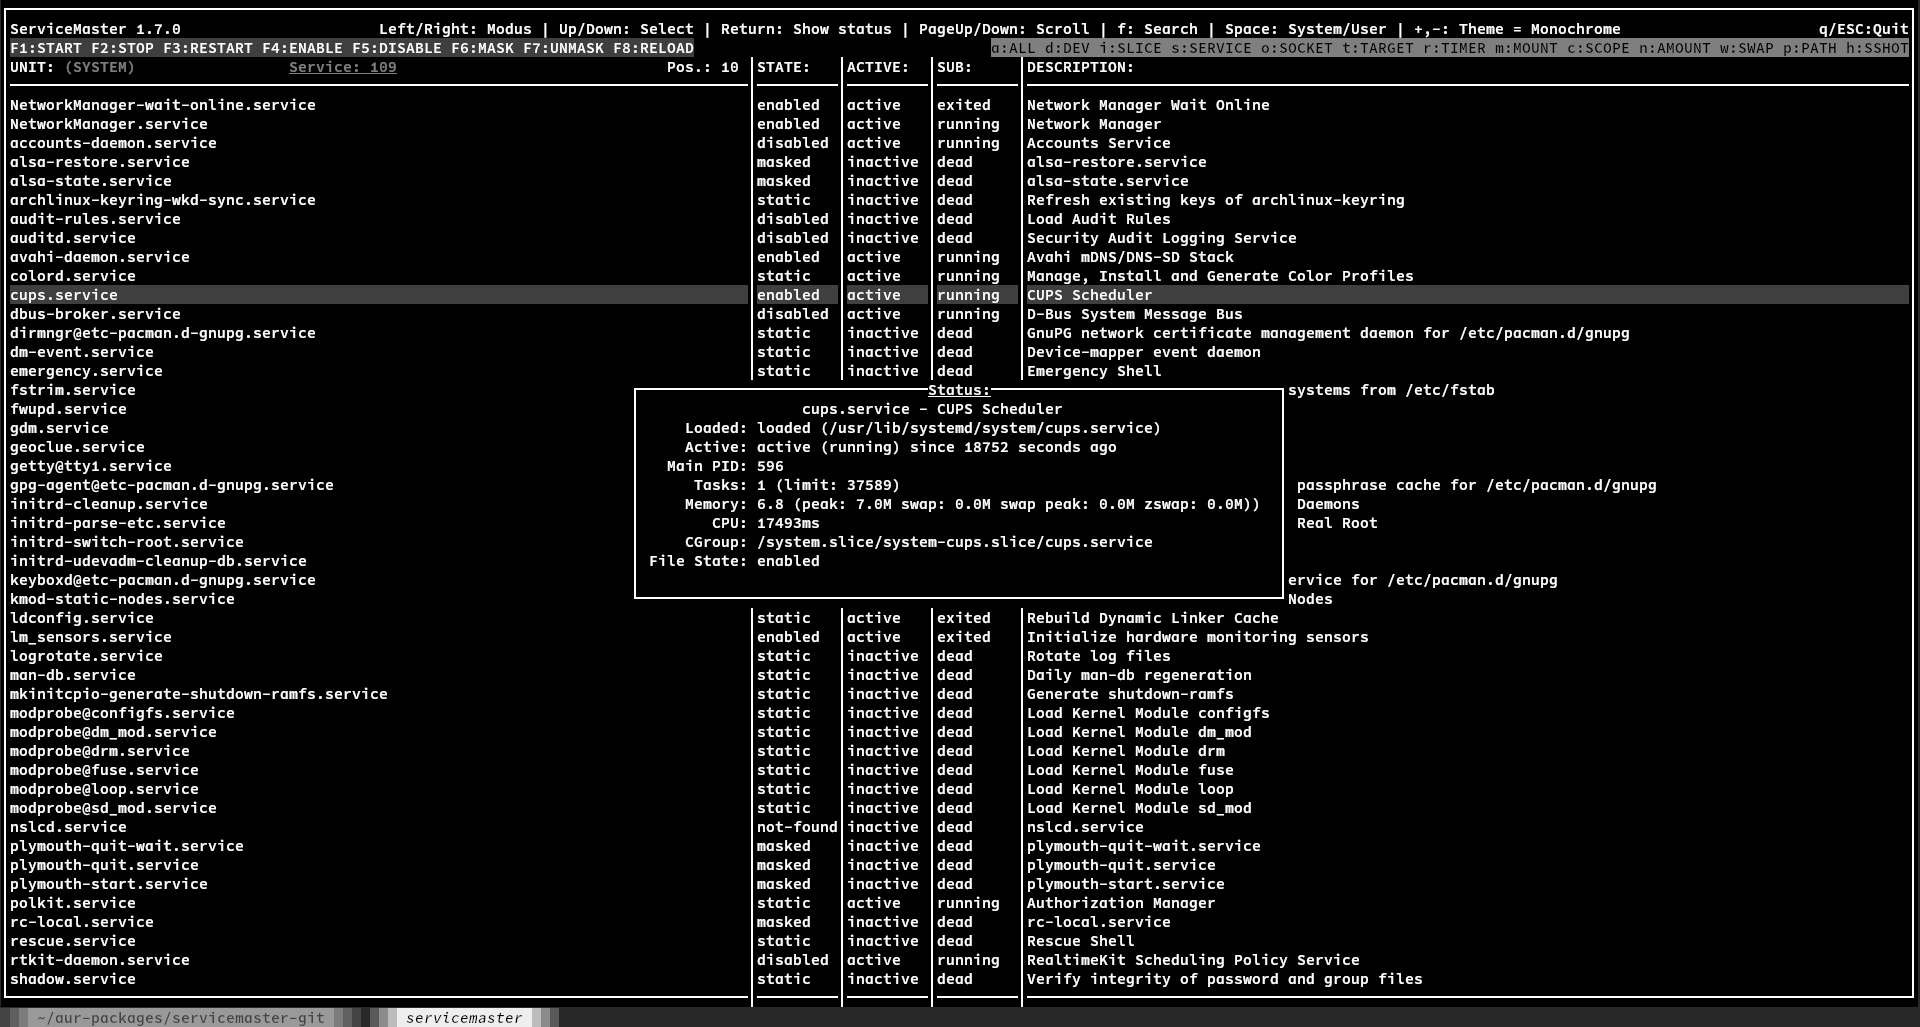The image size is (1920, 1027).
Task: Click the 'f: Search' hint in header
Action: 1158,29
